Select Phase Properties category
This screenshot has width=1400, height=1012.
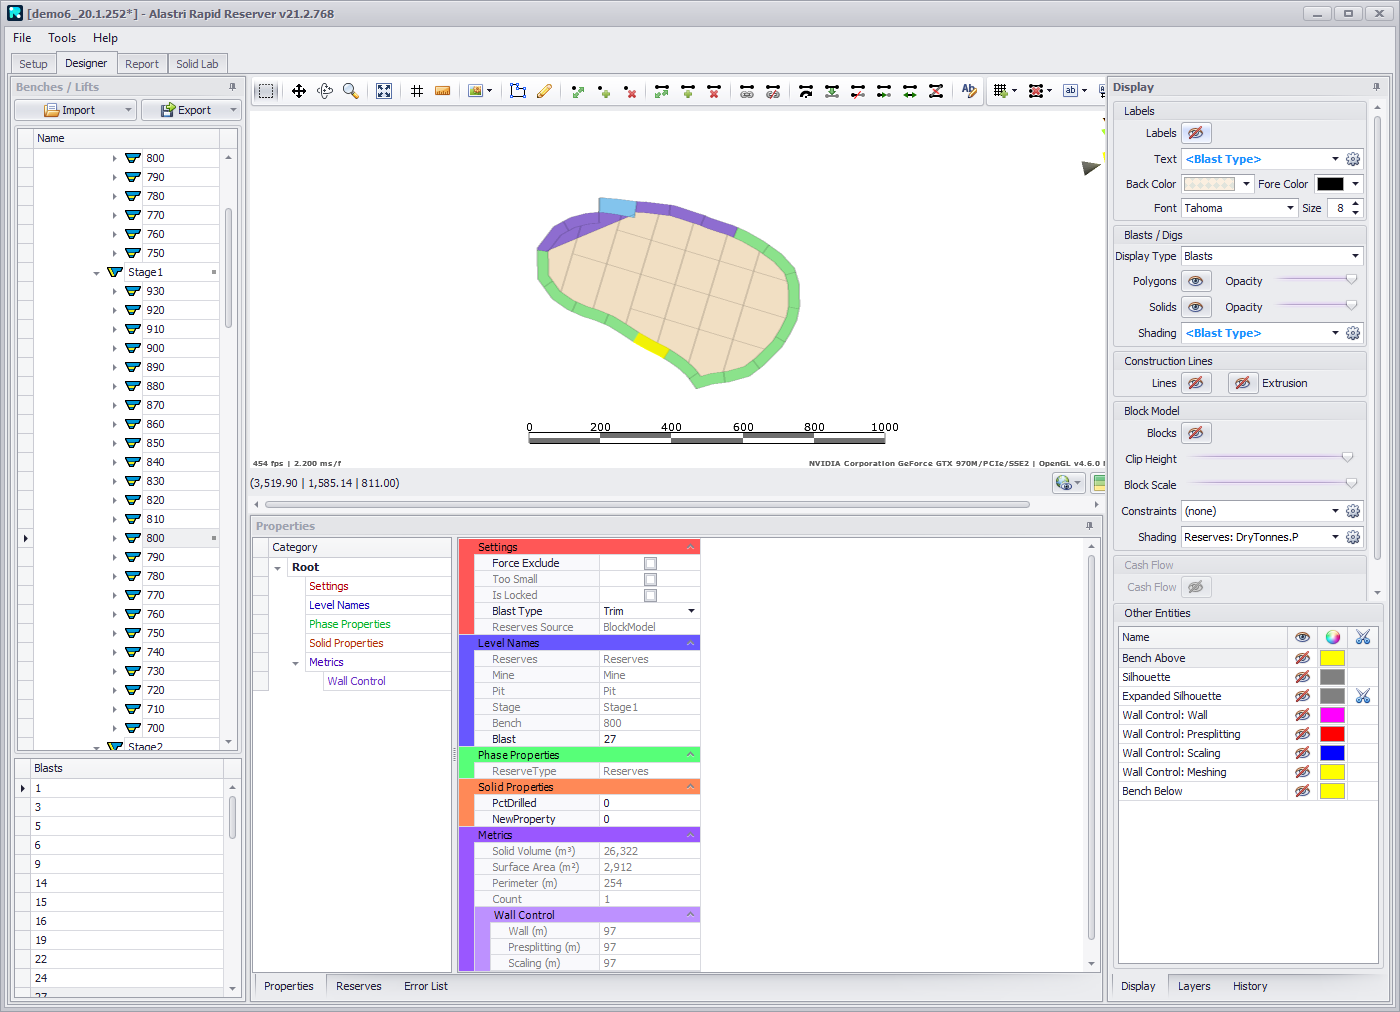click(350, 624)
